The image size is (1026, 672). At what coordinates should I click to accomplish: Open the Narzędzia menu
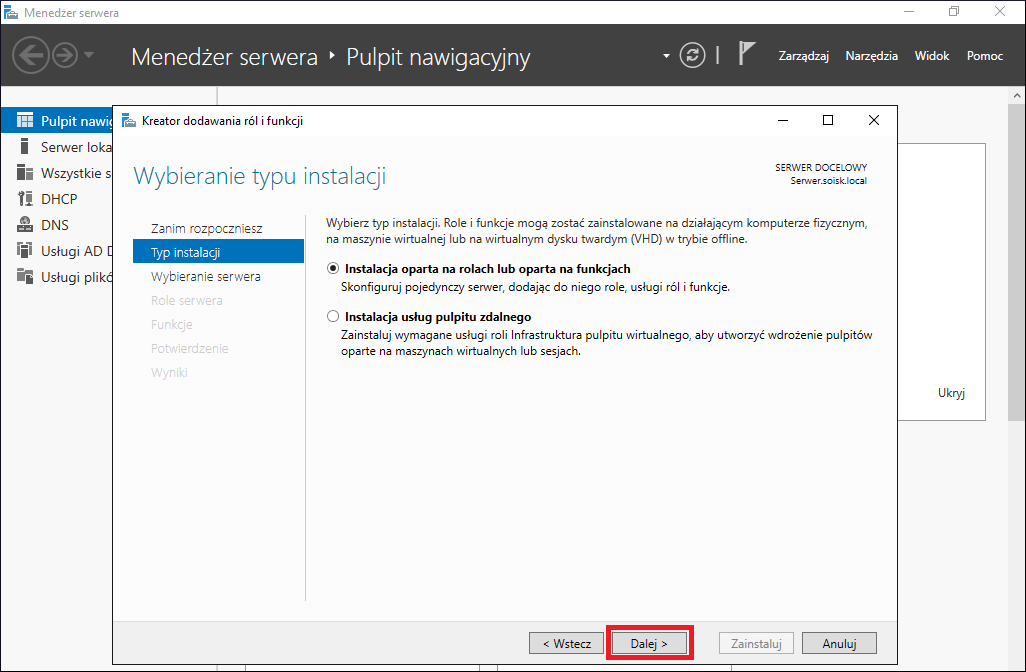pos(872,56)
